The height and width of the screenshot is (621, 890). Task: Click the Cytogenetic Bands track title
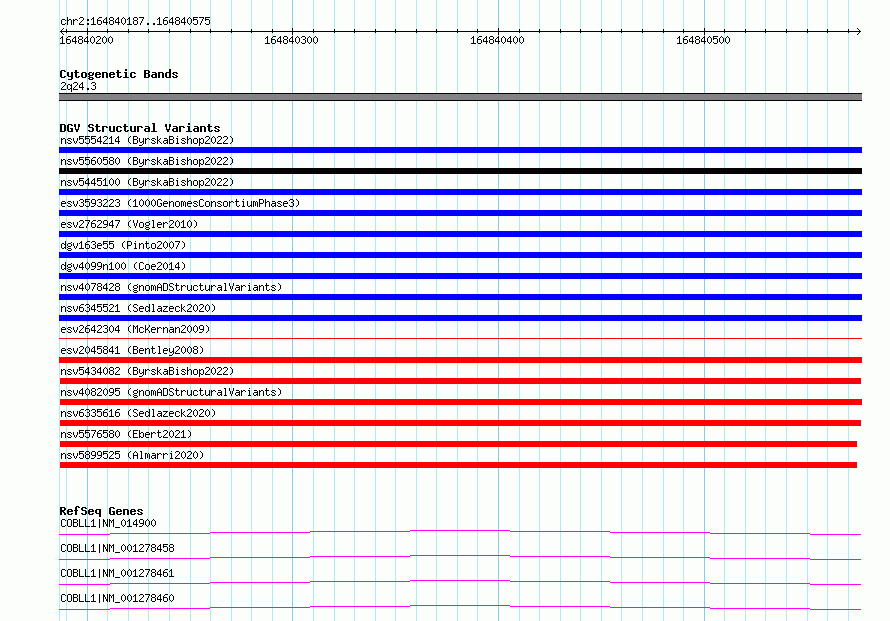click(119, 74)
